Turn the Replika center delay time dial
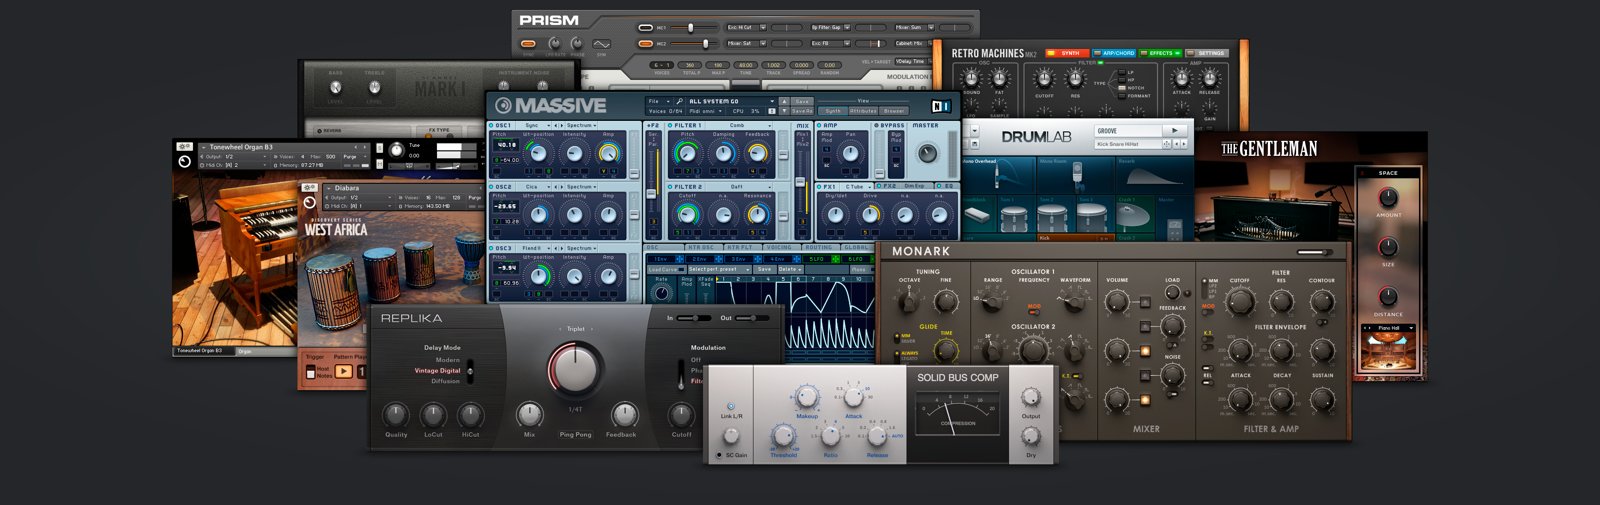This screenshot has height=505, width=1600. [574, 369]
